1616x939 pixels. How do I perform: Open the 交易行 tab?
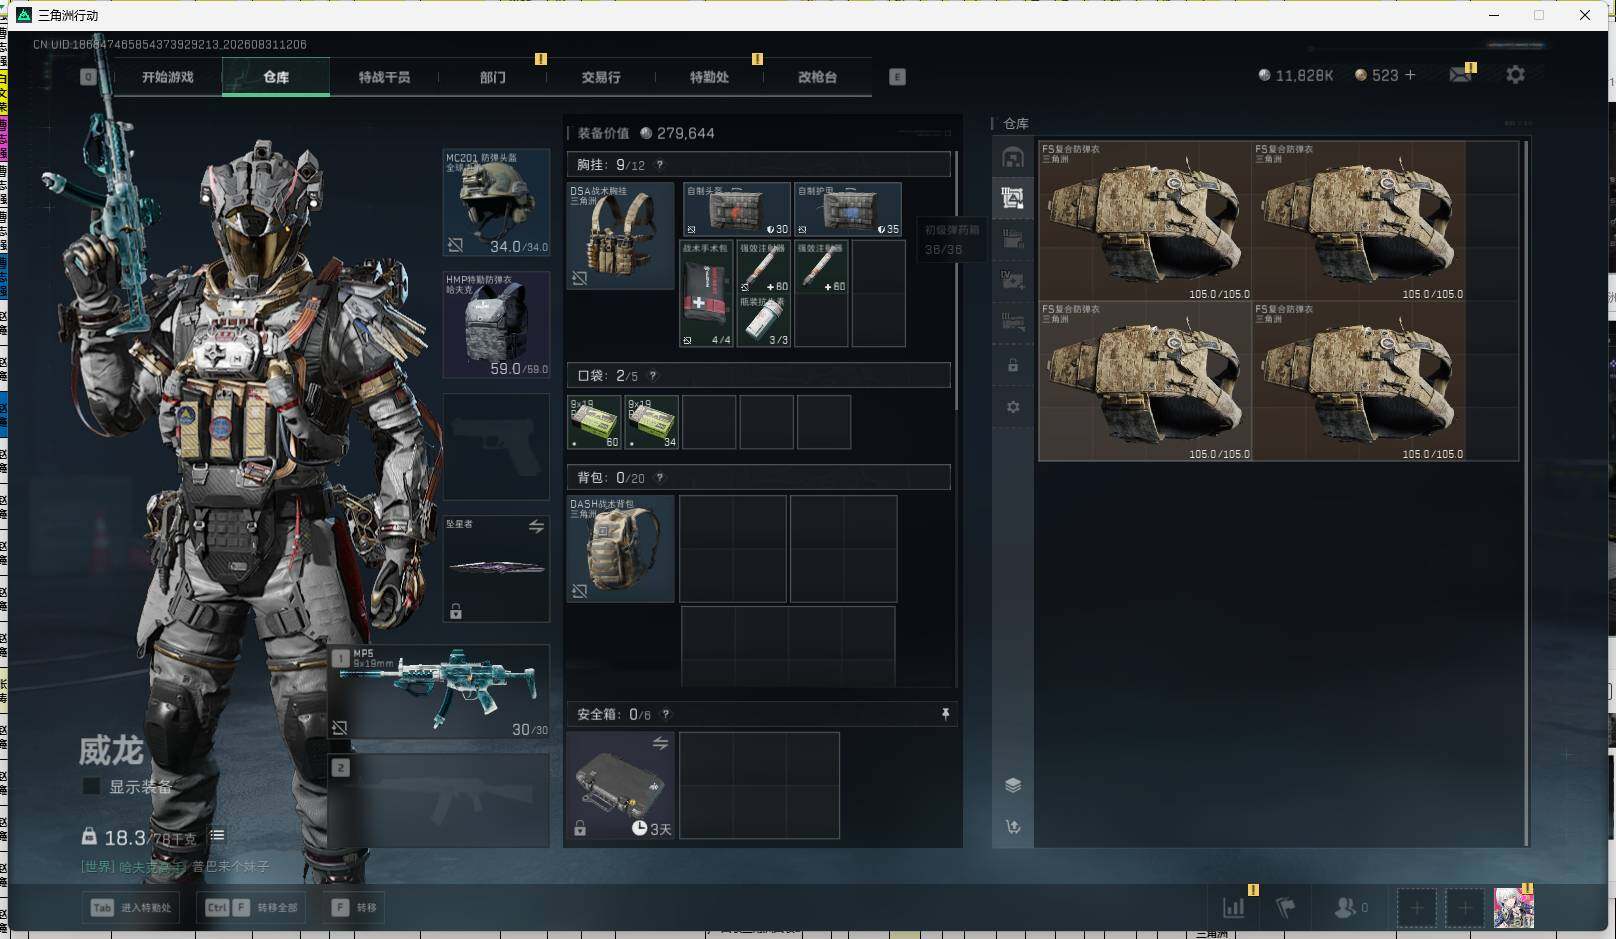(x=600, y=77)
